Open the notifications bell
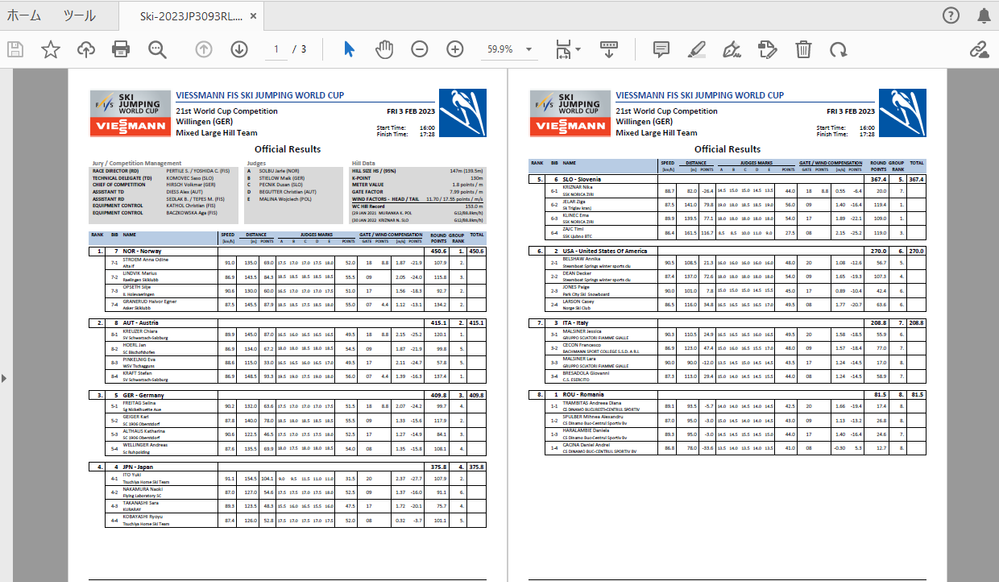 984,16
